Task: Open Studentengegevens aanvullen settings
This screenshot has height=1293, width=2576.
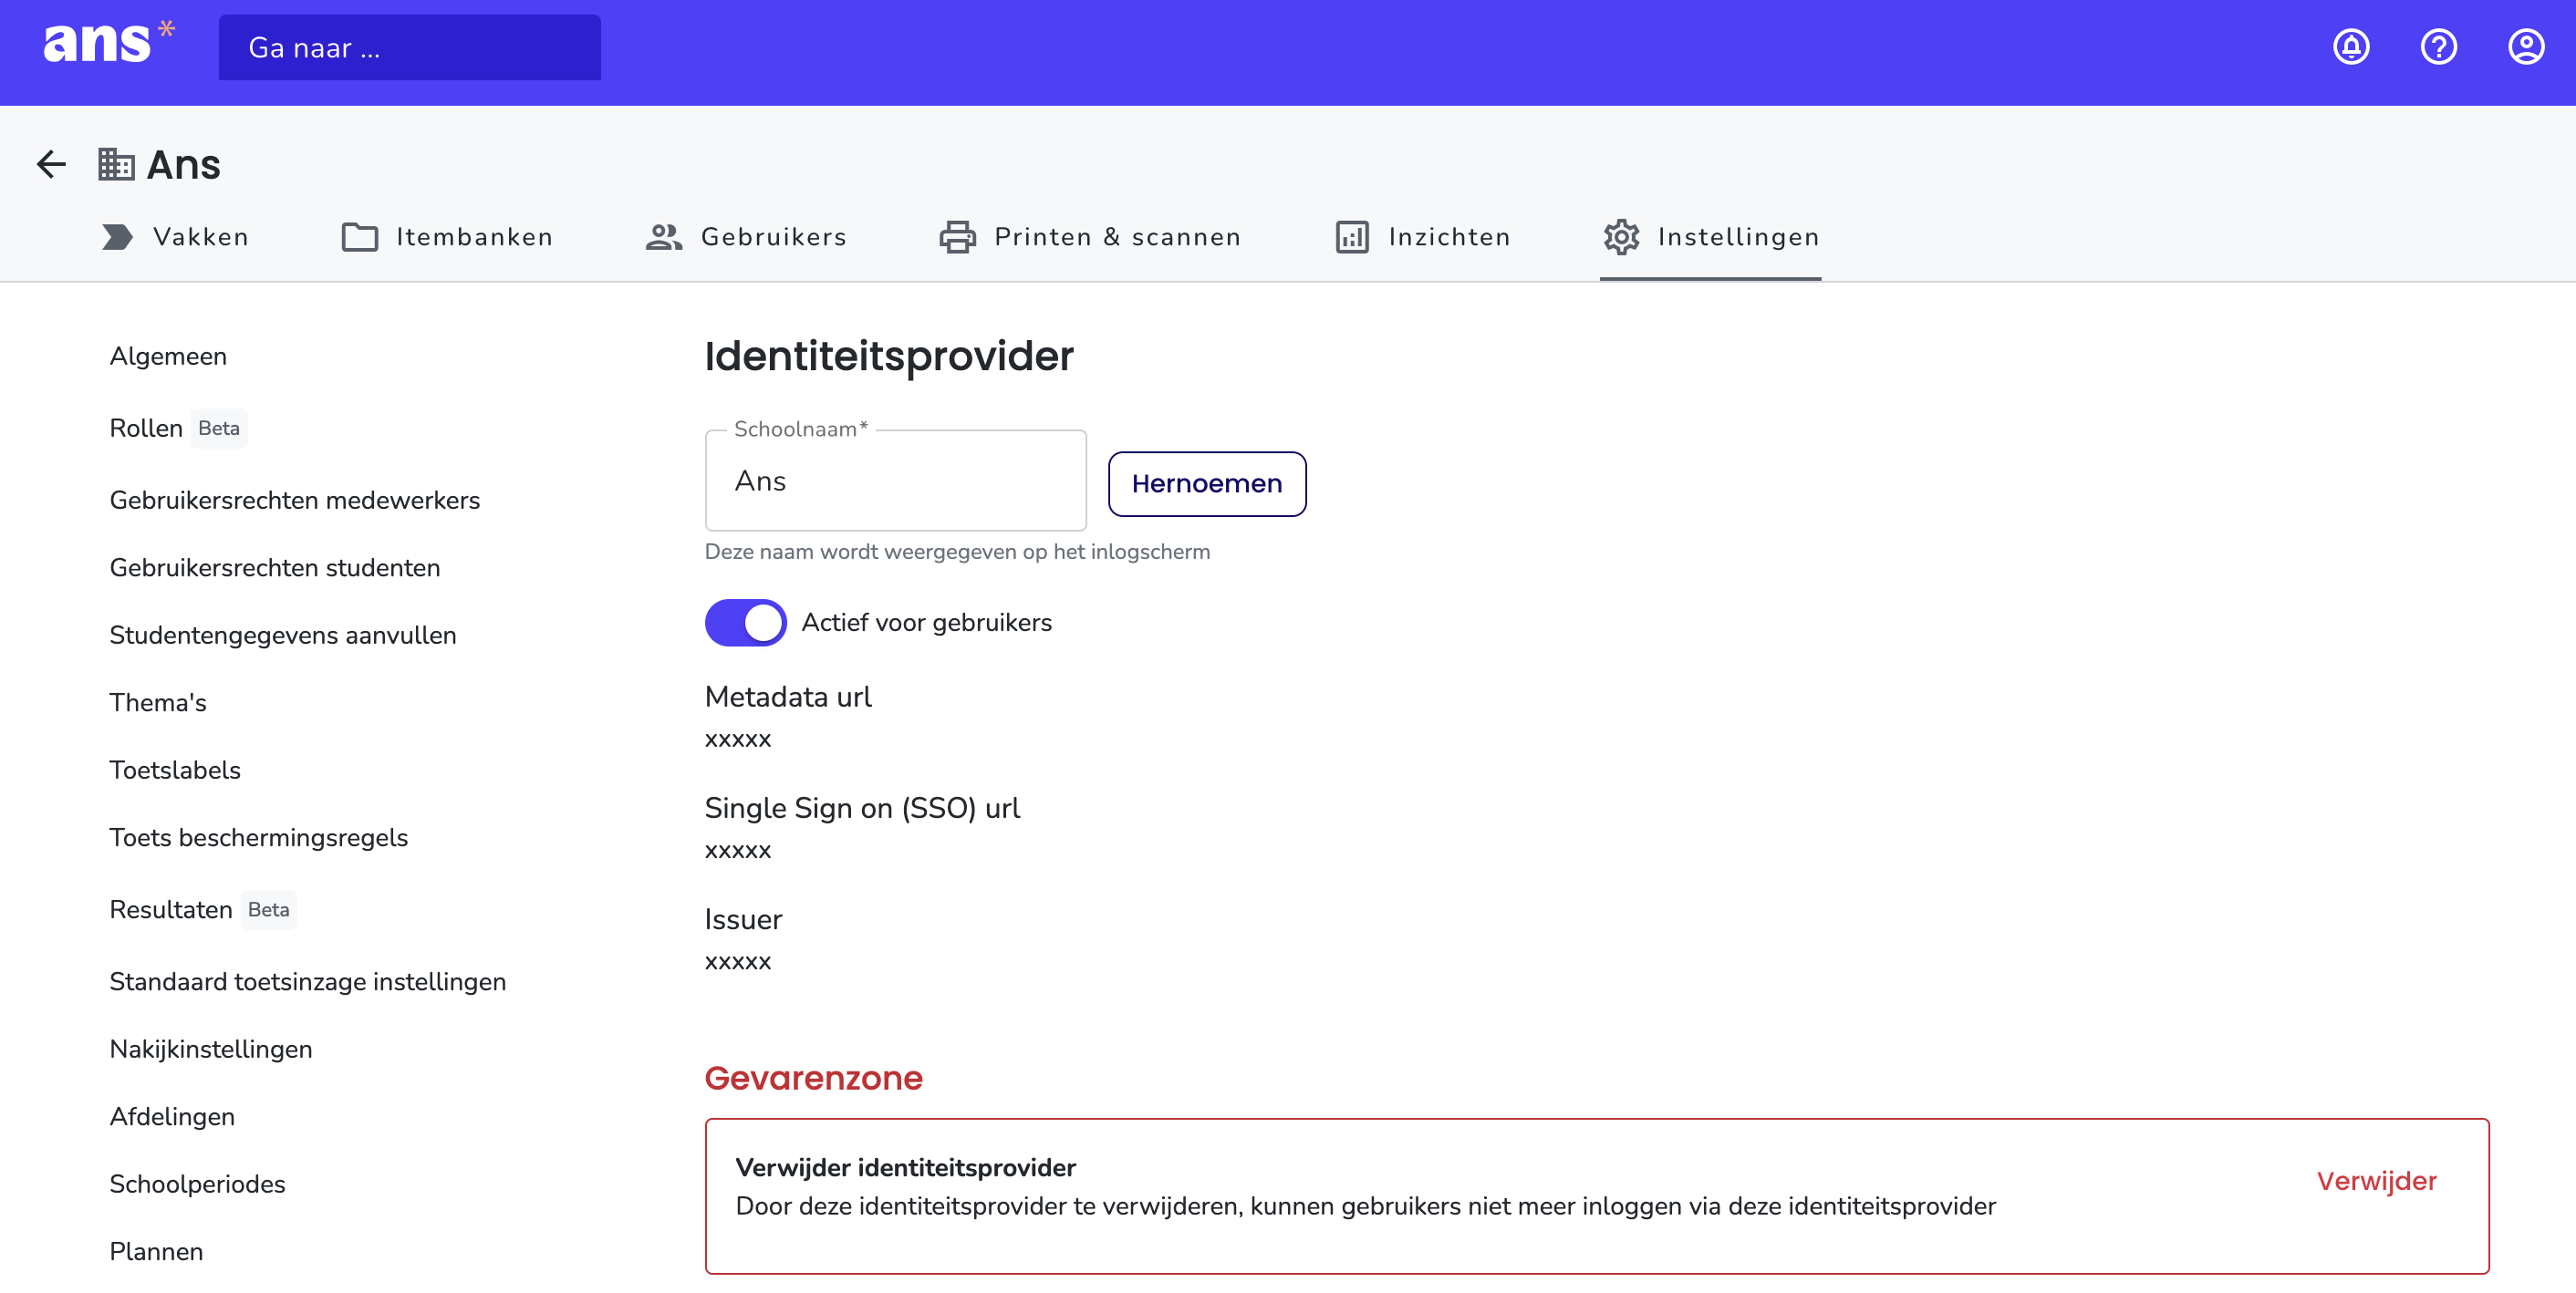Action: coord(283,635)
